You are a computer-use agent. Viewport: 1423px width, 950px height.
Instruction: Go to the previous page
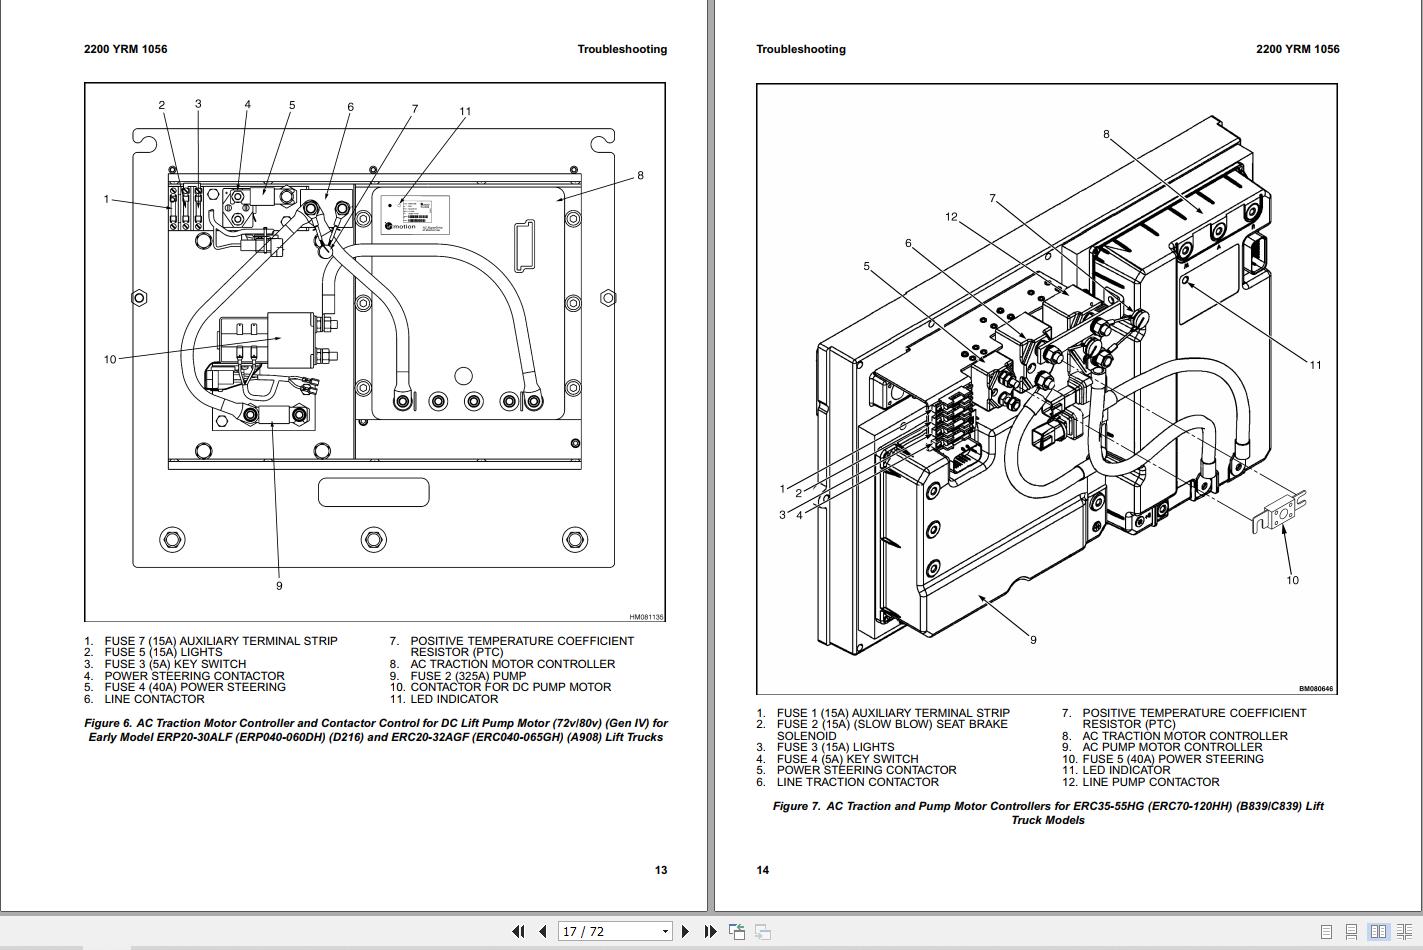543,931
